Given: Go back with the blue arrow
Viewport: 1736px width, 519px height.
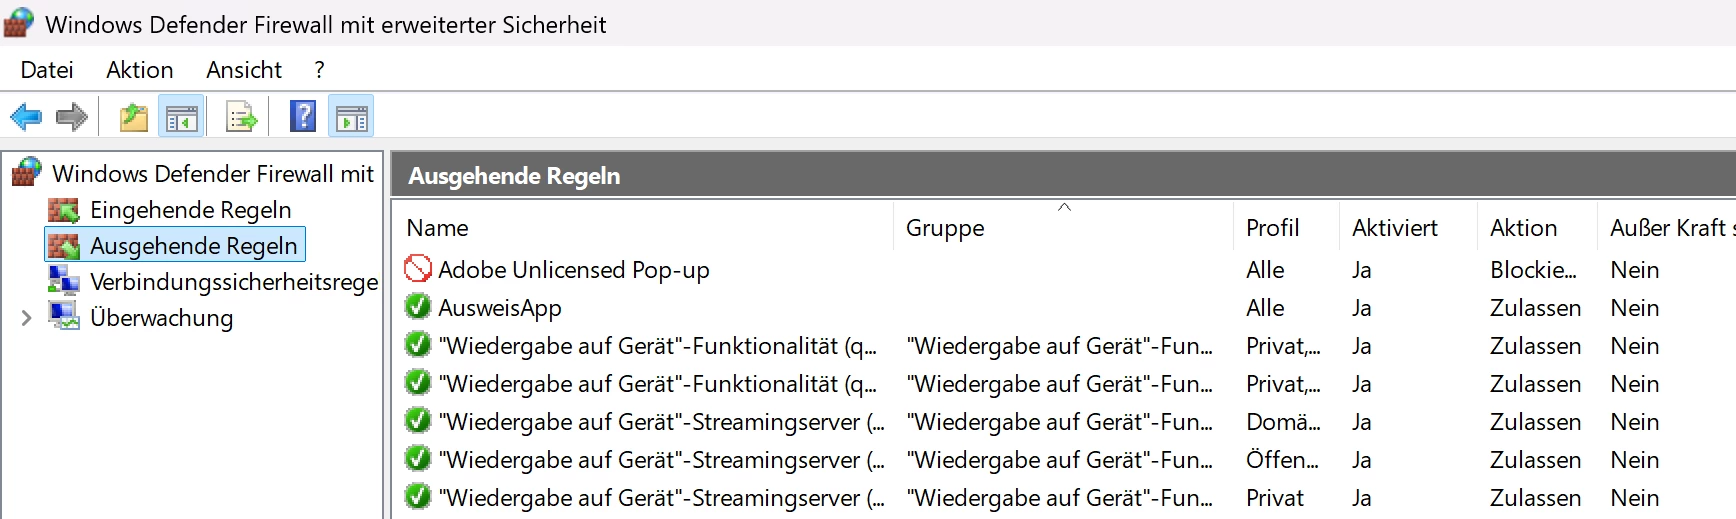Looking at the screenshot, I should click(26, 117).
